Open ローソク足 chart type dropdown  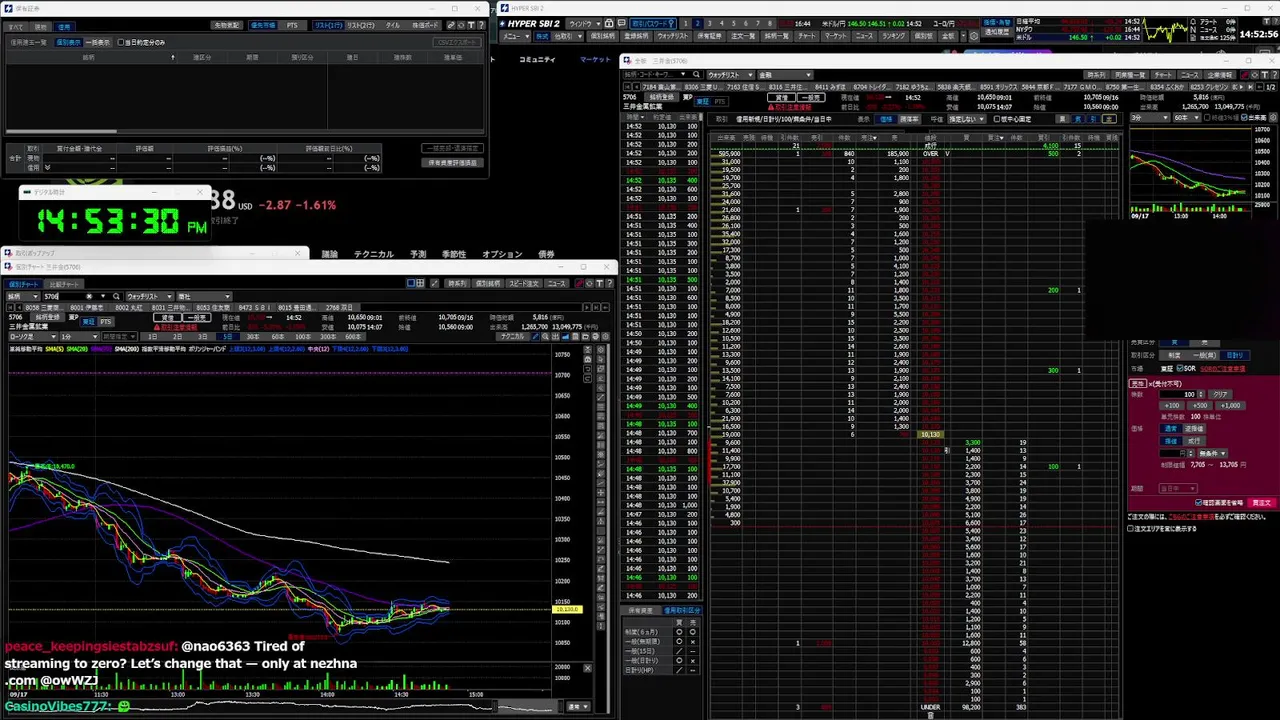31,336
